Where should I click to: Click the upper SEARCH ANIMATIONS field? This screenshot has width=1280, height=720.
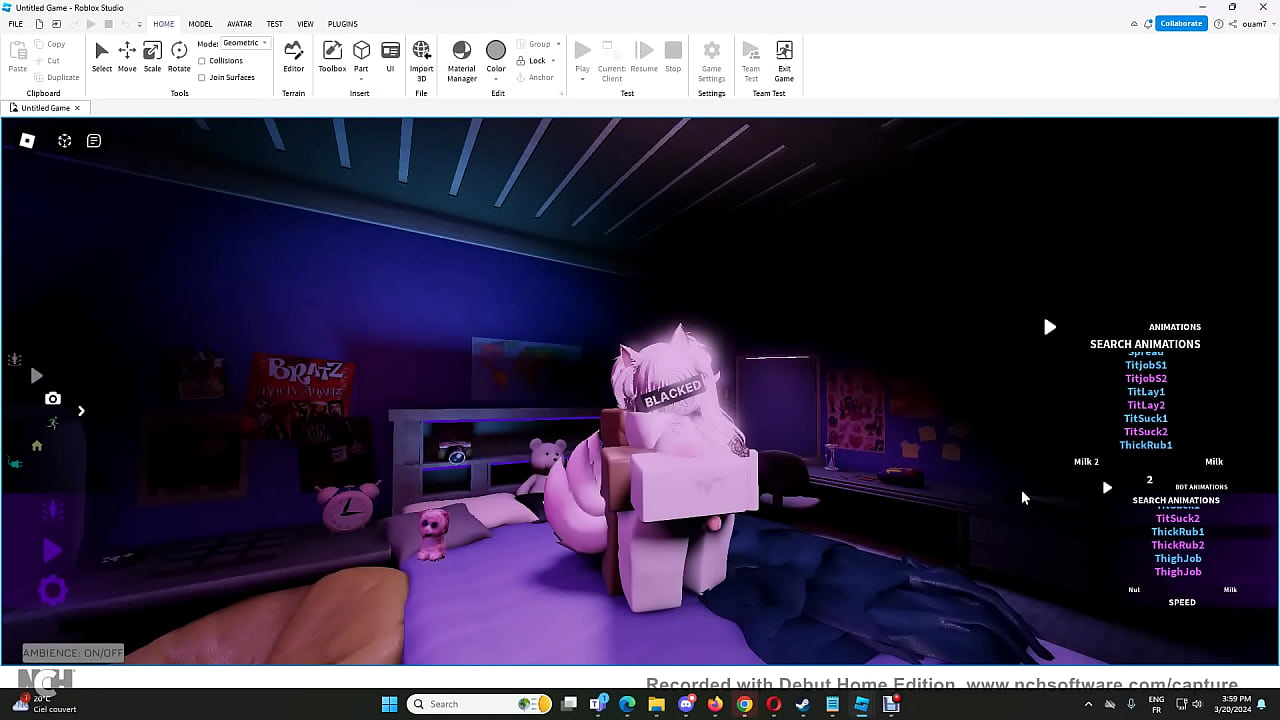[x=1145, y=344]
